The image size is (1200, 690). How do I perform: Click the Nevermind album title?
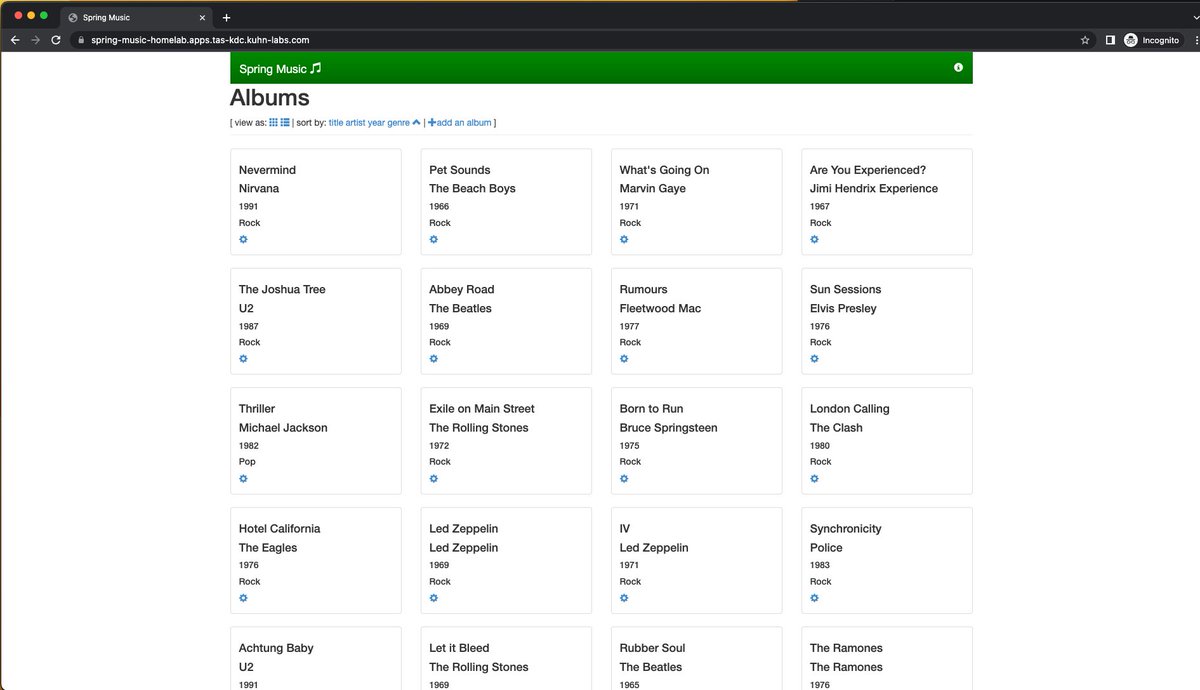pos(267,170)
